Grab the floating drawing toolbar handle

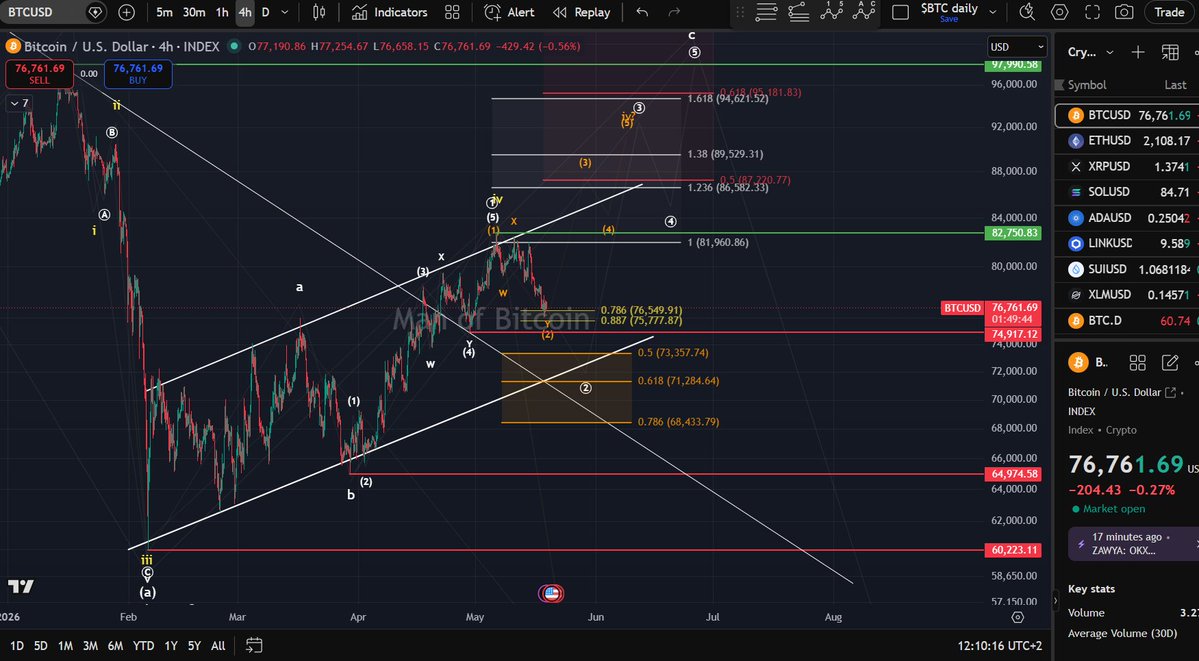point(739,12)
